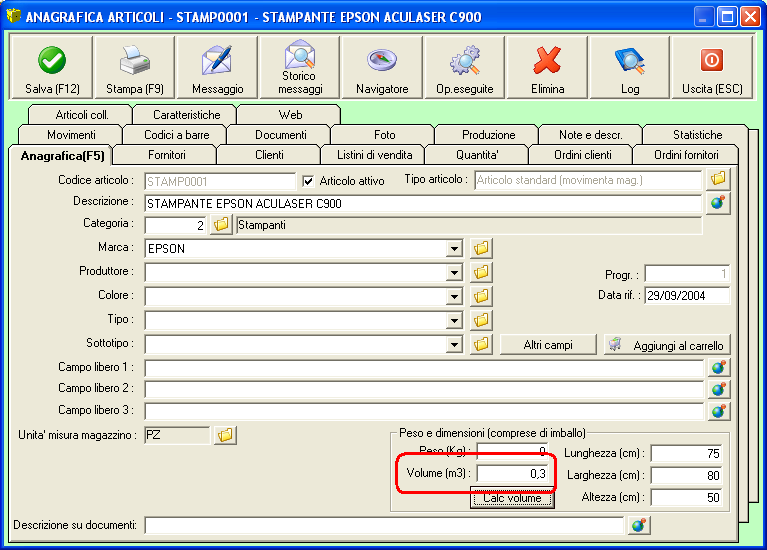This screenshot has width=767, height=550.
Task: Click the Calc volume button
Action: [x=512, y=498]
